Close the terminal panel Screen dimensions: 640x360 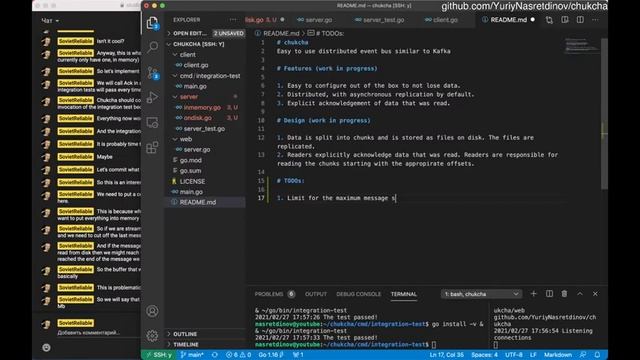tap(595, 293)
